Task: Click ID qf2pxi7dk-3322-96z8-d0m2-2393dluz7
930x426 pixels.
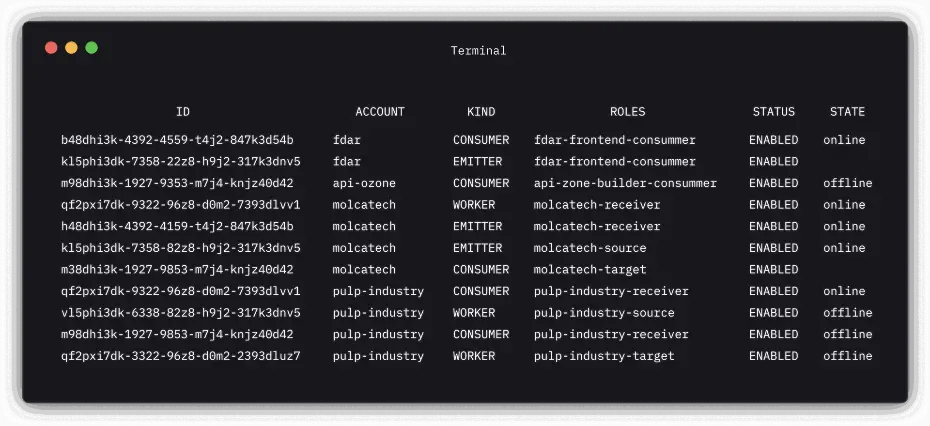Action: pyautogui.click(x=180, y=356)
